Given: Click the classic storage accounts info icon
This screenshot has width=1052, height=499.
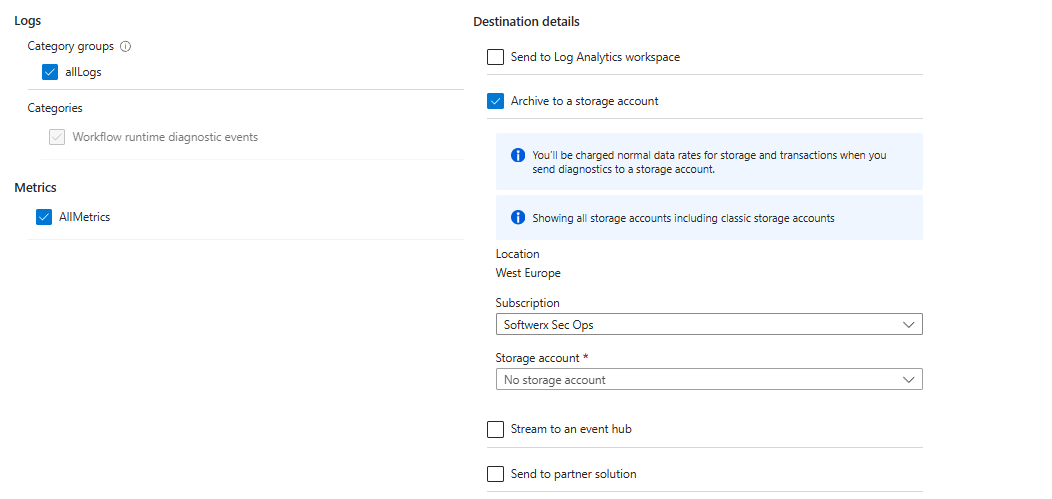Looking at the screenshot, I should [518, 217].
